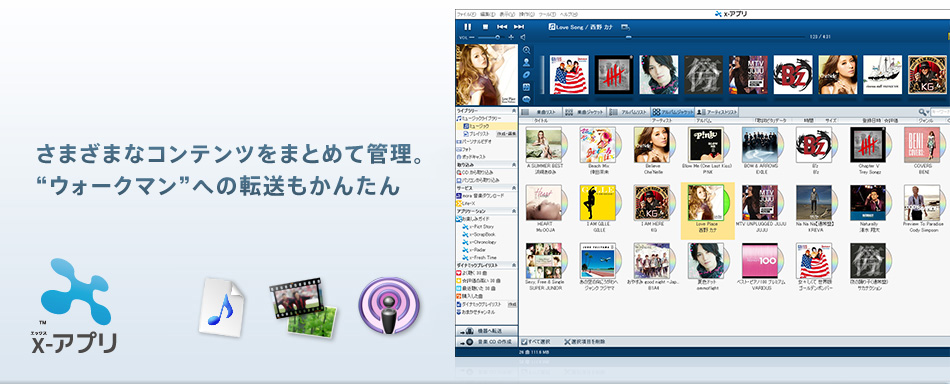Switch to the アルバムジャケット tab
Screen dimensions: 950x384
(673, 112)
